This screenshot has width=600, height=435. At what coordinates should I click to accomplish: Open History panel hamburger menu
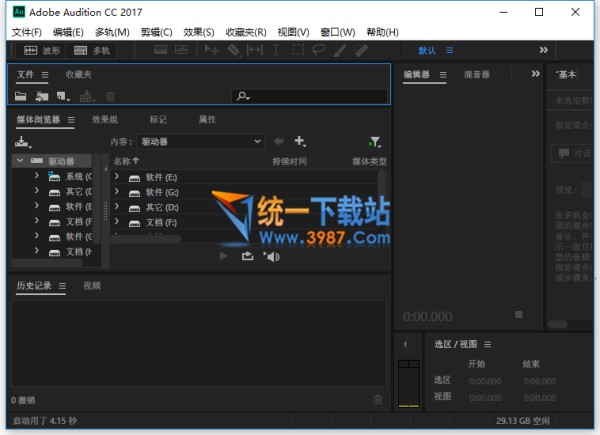62,286
